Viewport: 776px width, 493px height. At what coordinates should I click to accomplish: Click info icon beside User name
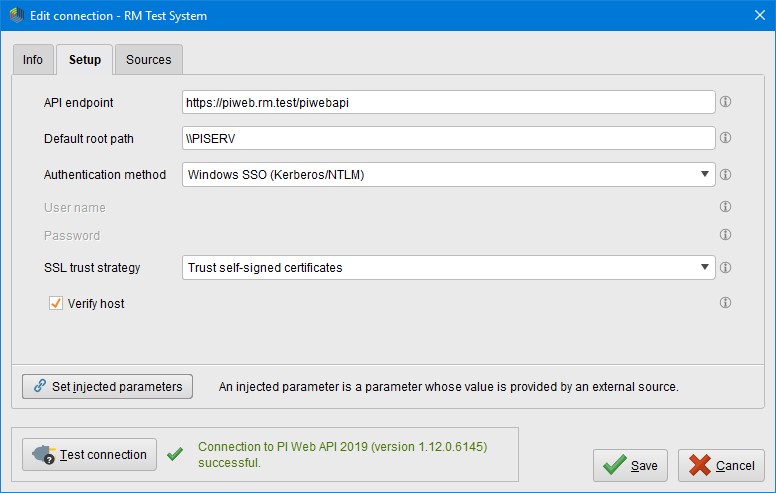[726, 207]
